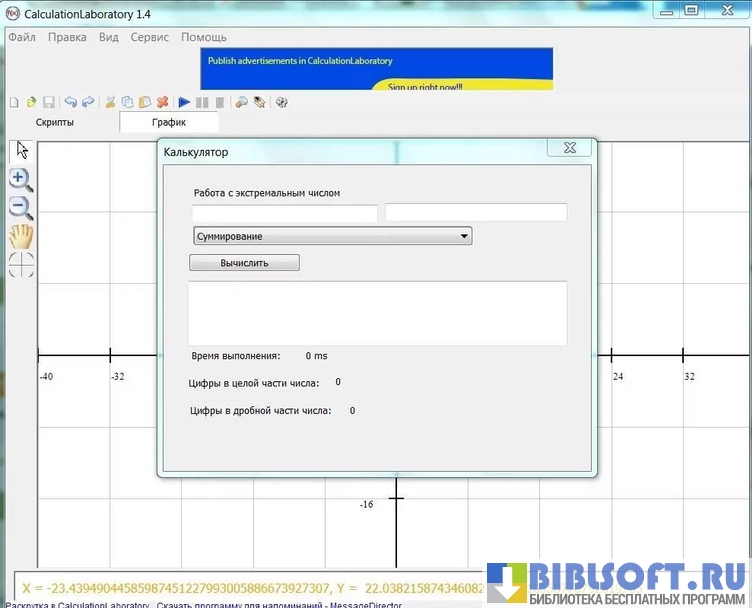Open the Сервис menu

(x=150, y=37)
